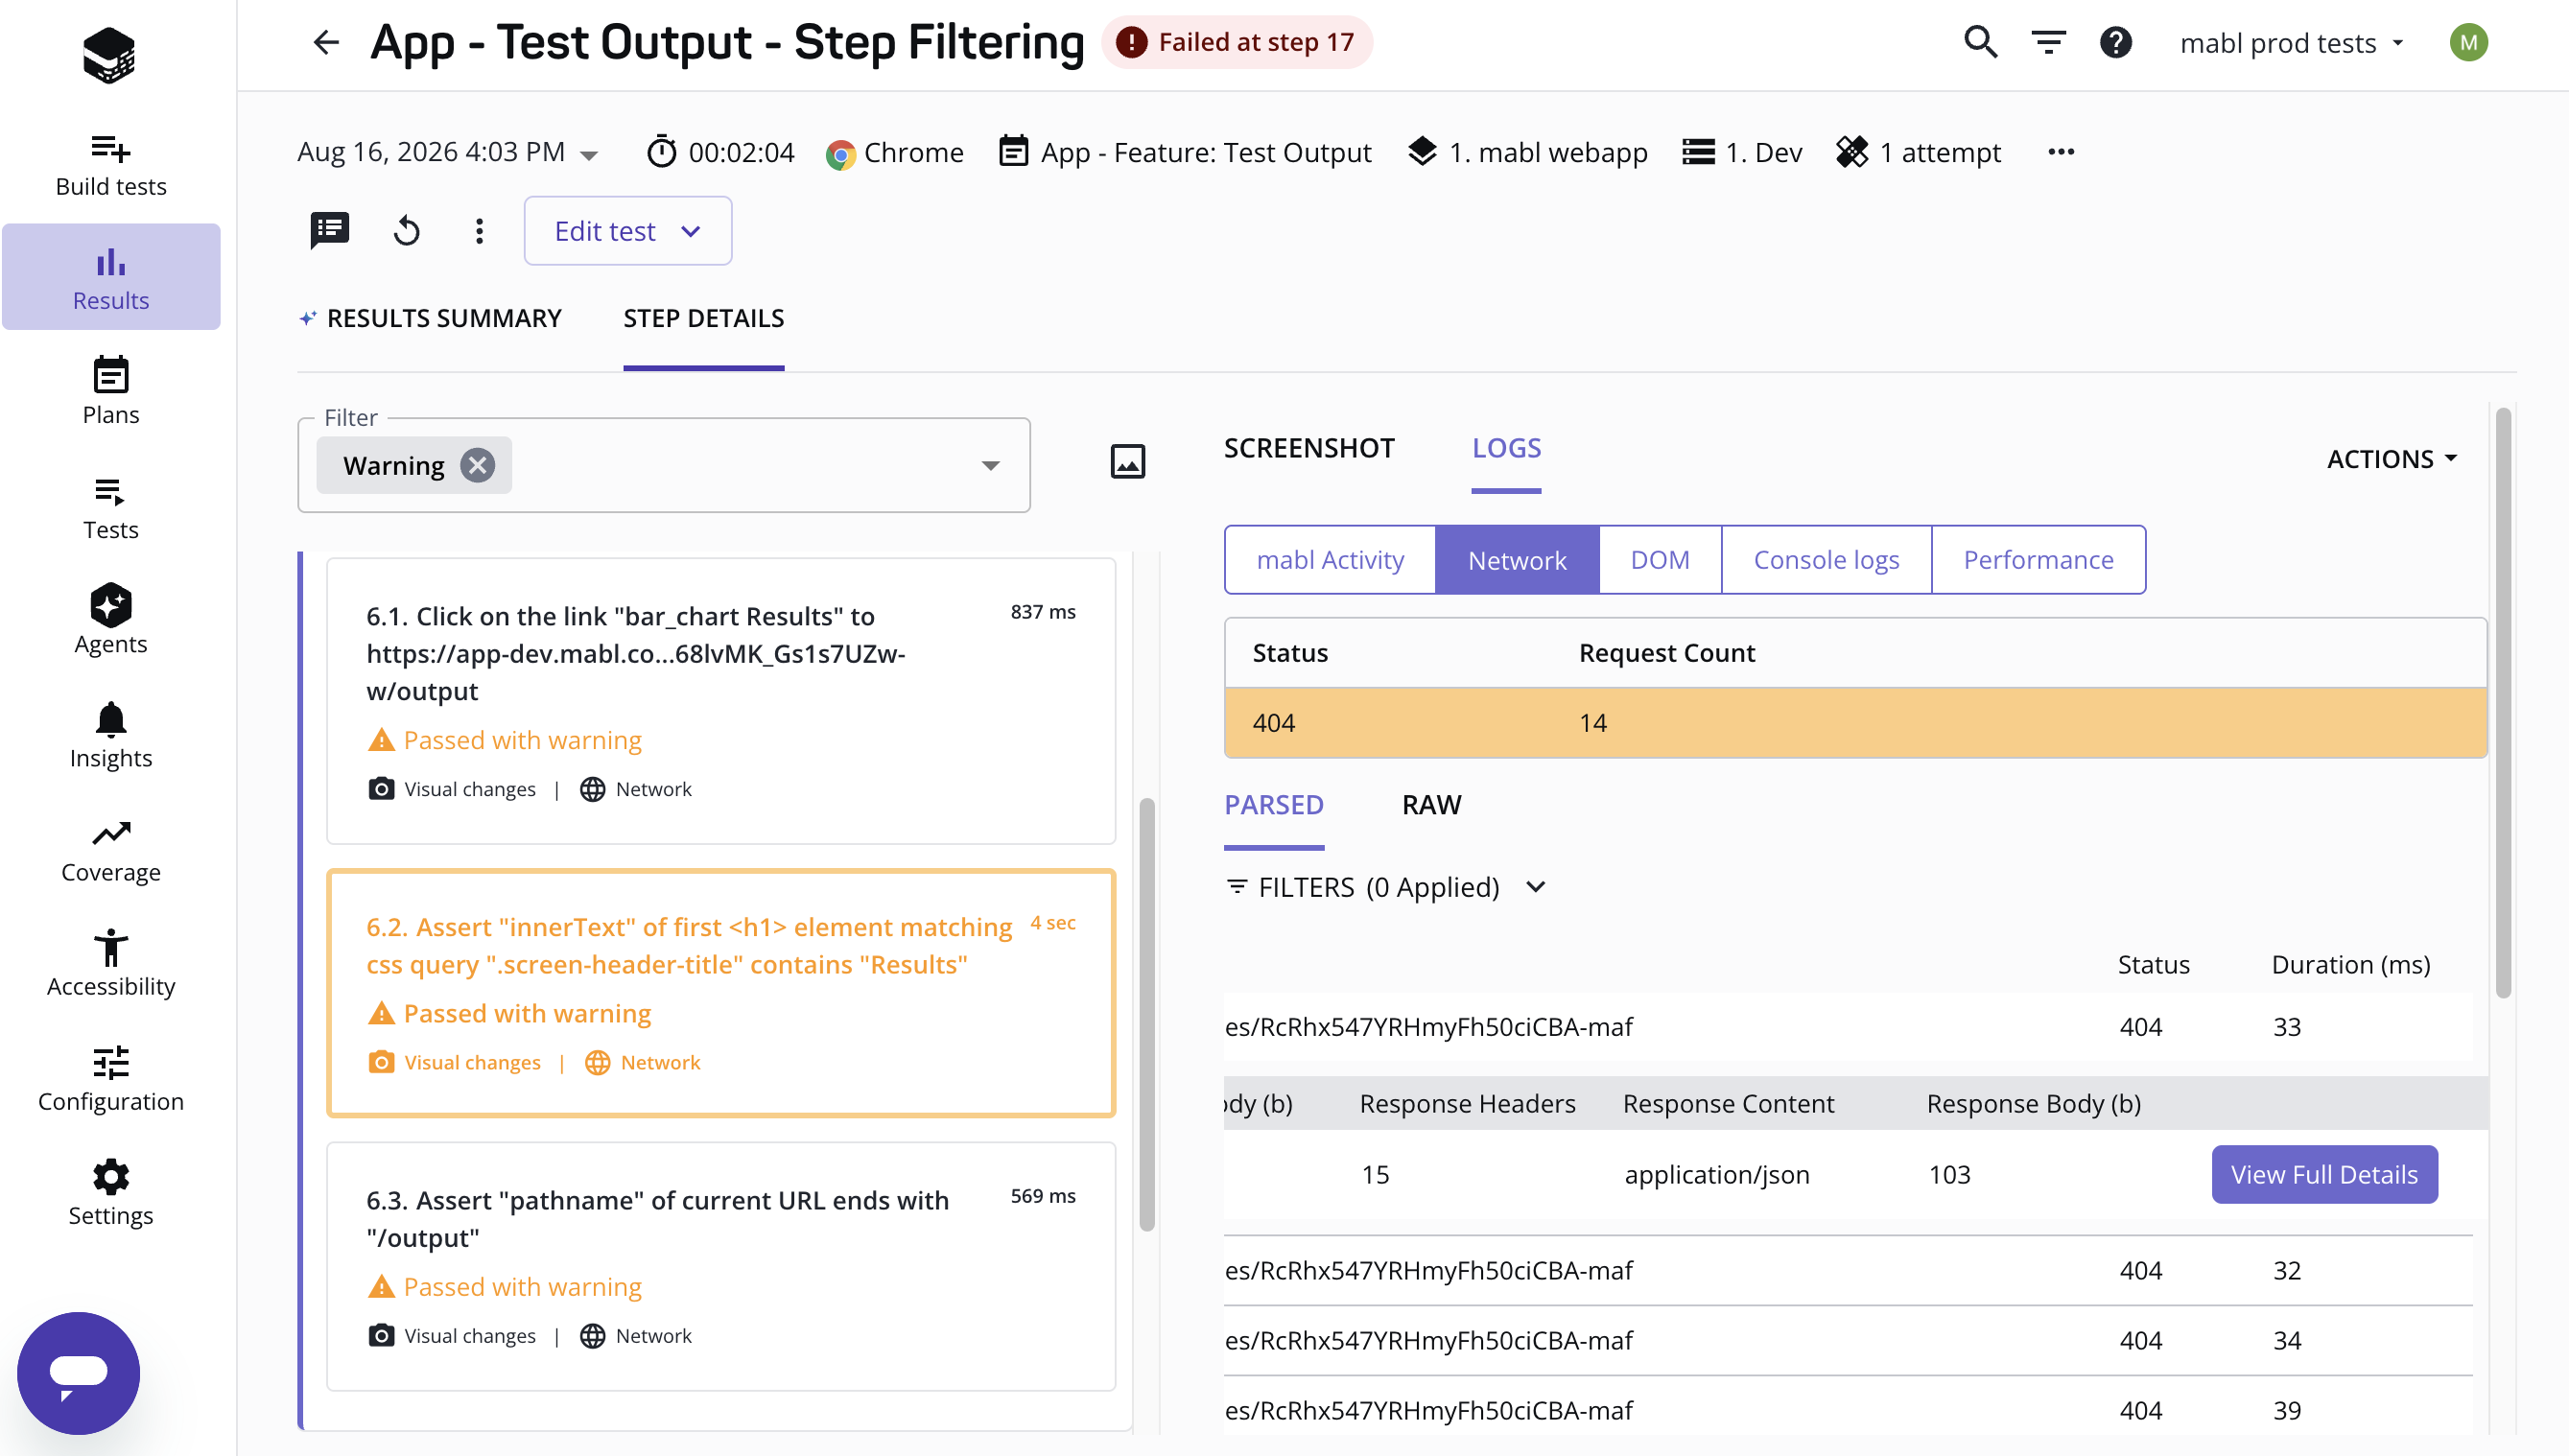Select the LOGS tab
2569x1456 pixels.
point(1506,448)
